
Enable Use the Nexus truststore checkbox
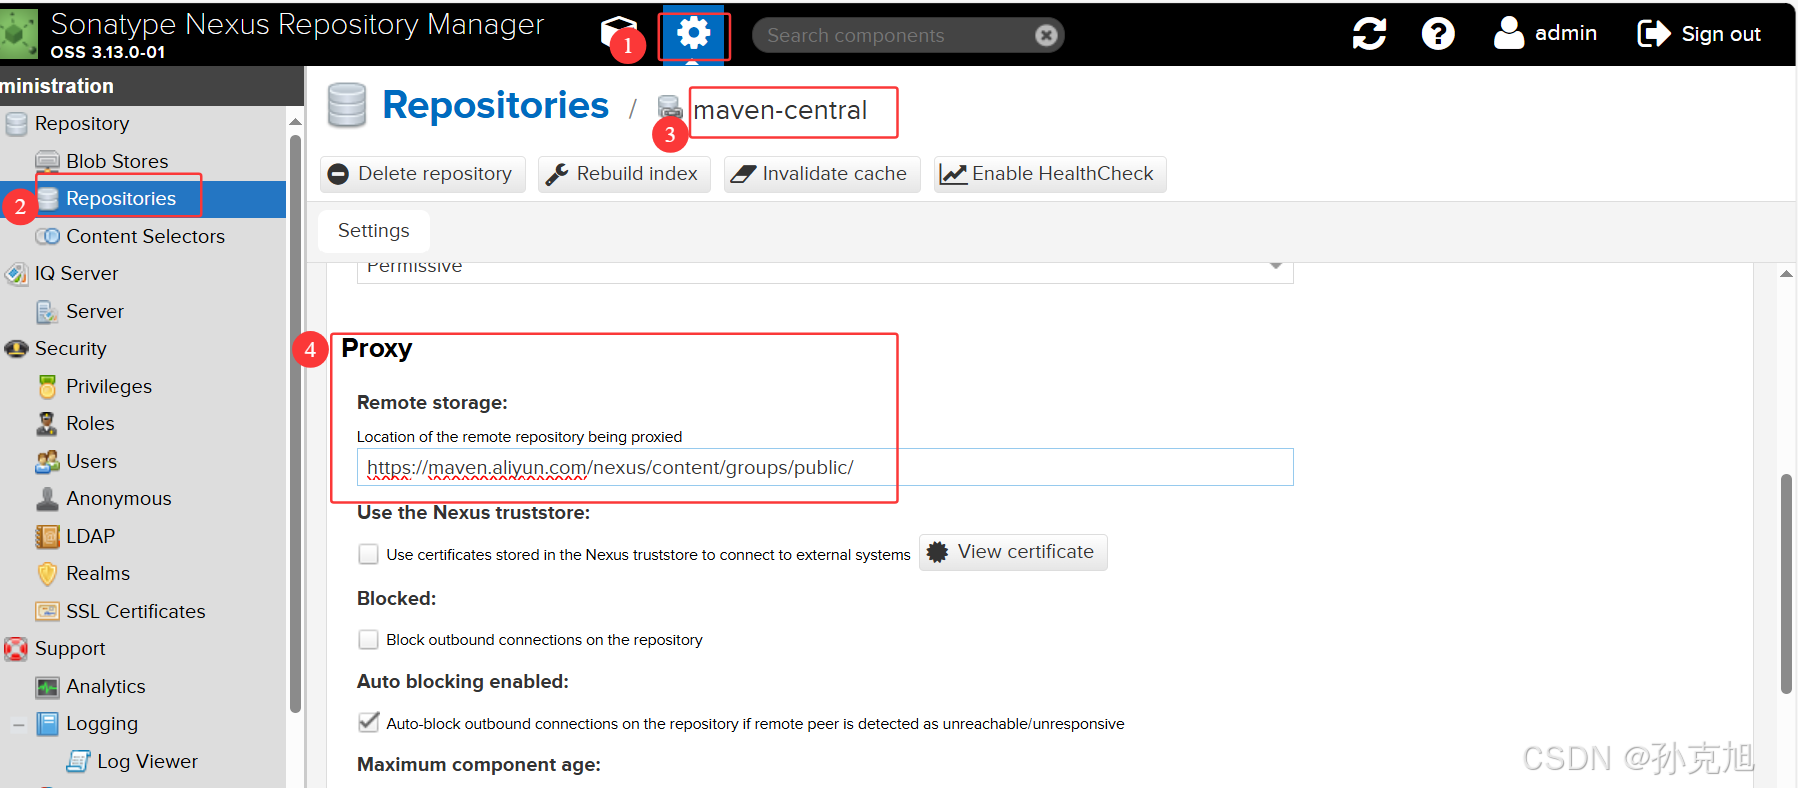tap(369, 554)
